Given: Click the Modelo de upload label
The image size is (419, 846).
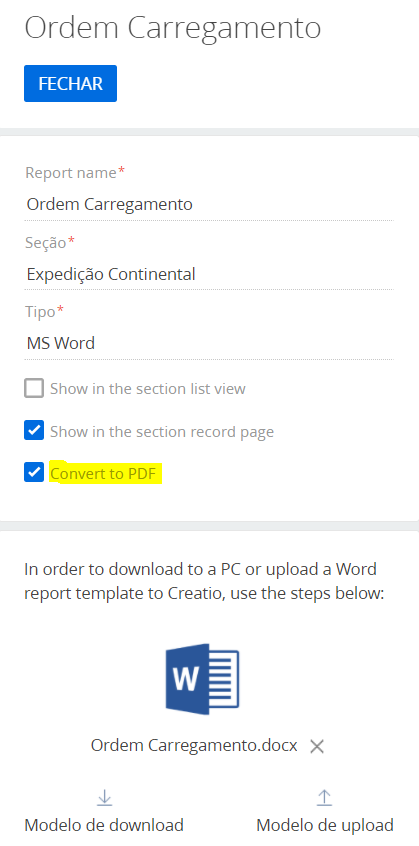Looking at the screenshot, I should 325,825.
